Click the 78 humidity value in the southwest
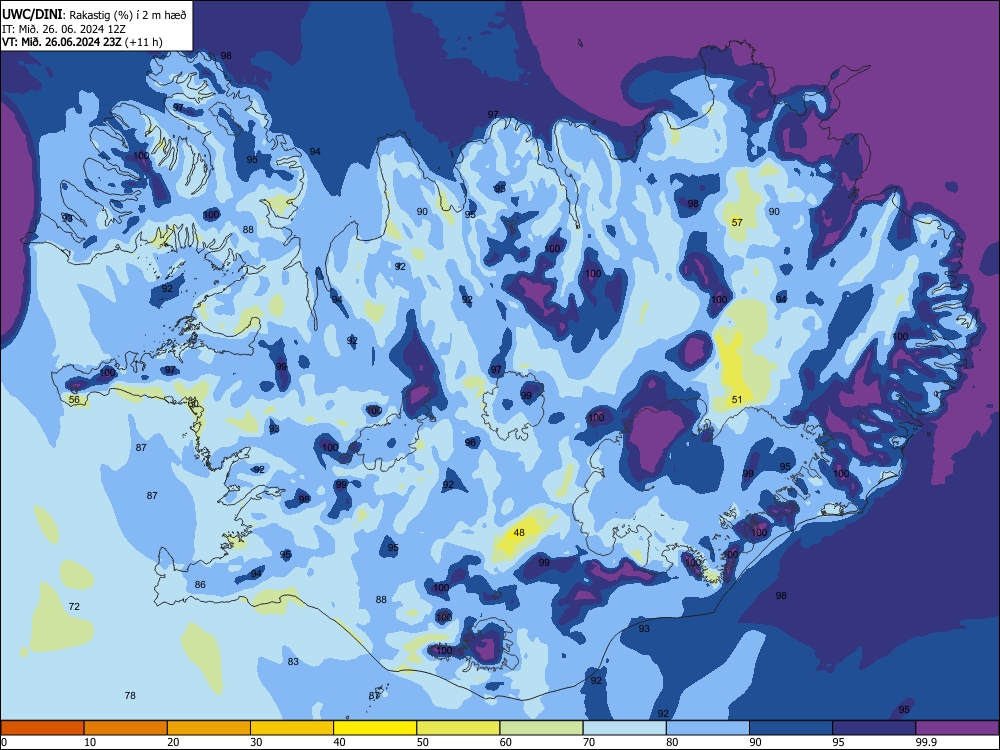 (x=130, y=696)
